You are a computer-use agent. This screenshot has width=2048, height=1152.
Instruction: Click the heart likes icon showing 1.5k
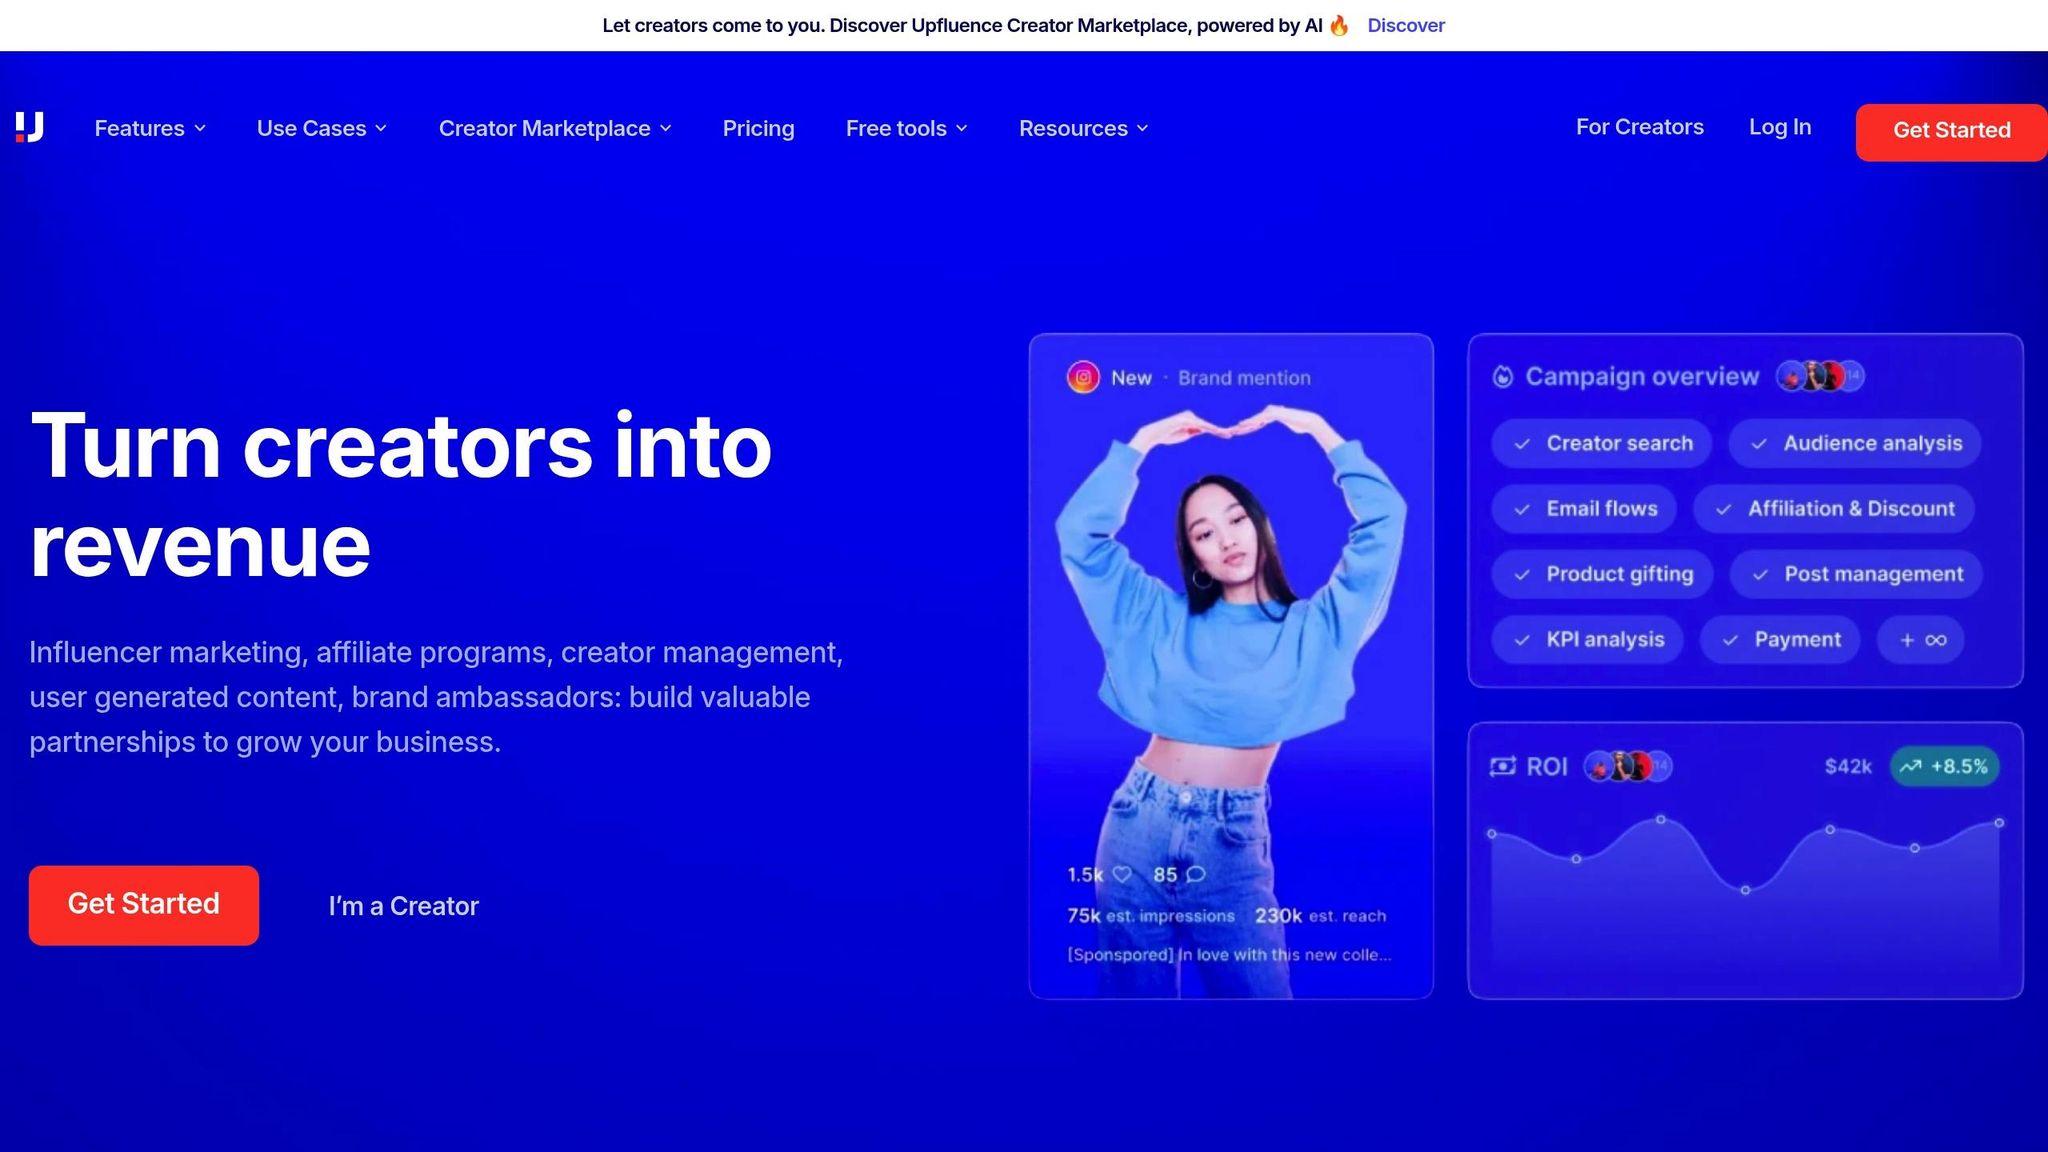[1122, 874]
